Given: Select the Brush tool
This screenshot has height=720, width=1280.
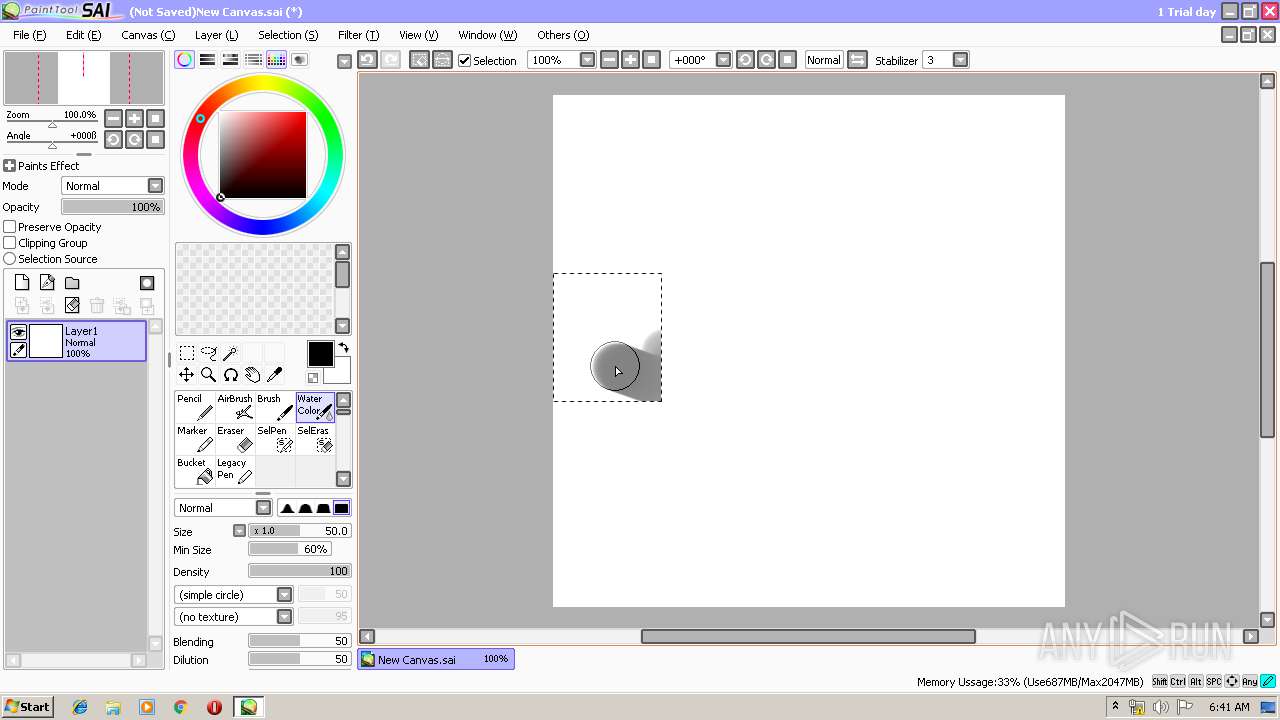Looking at the screenshot, I should 275,407.
